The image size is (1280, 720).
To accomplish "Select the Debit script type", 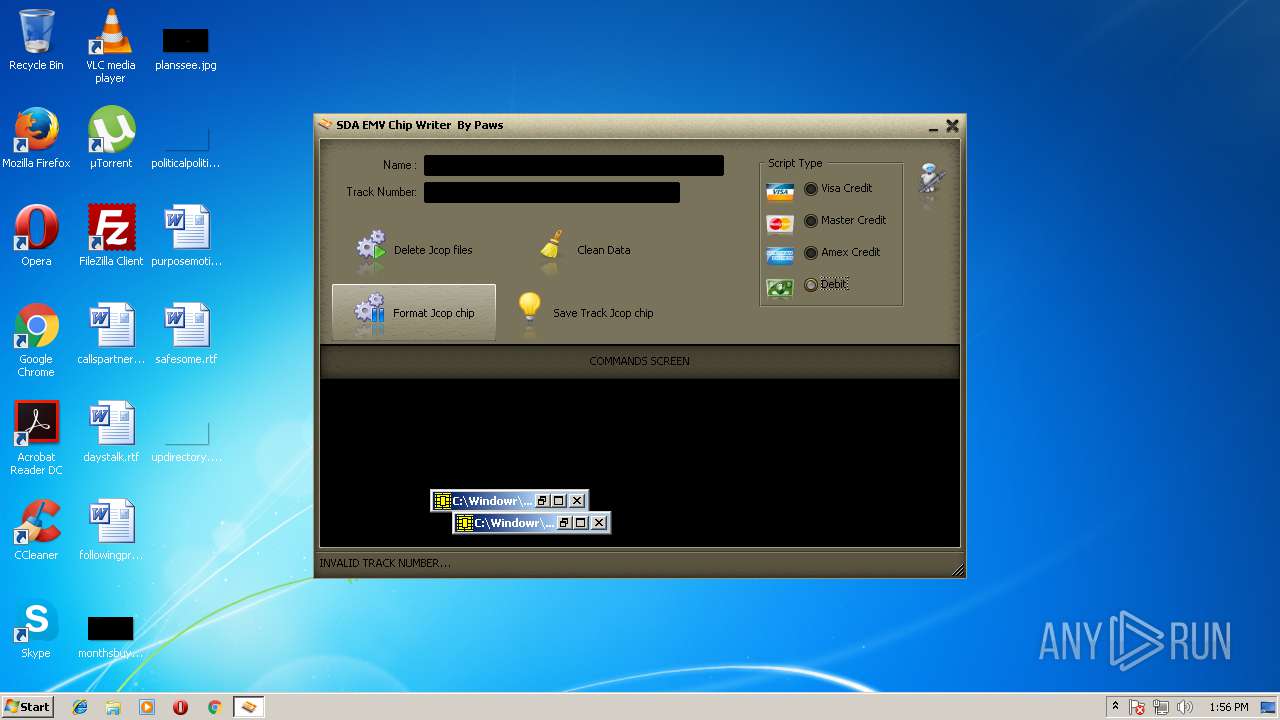I will click(x=826, y=284).
